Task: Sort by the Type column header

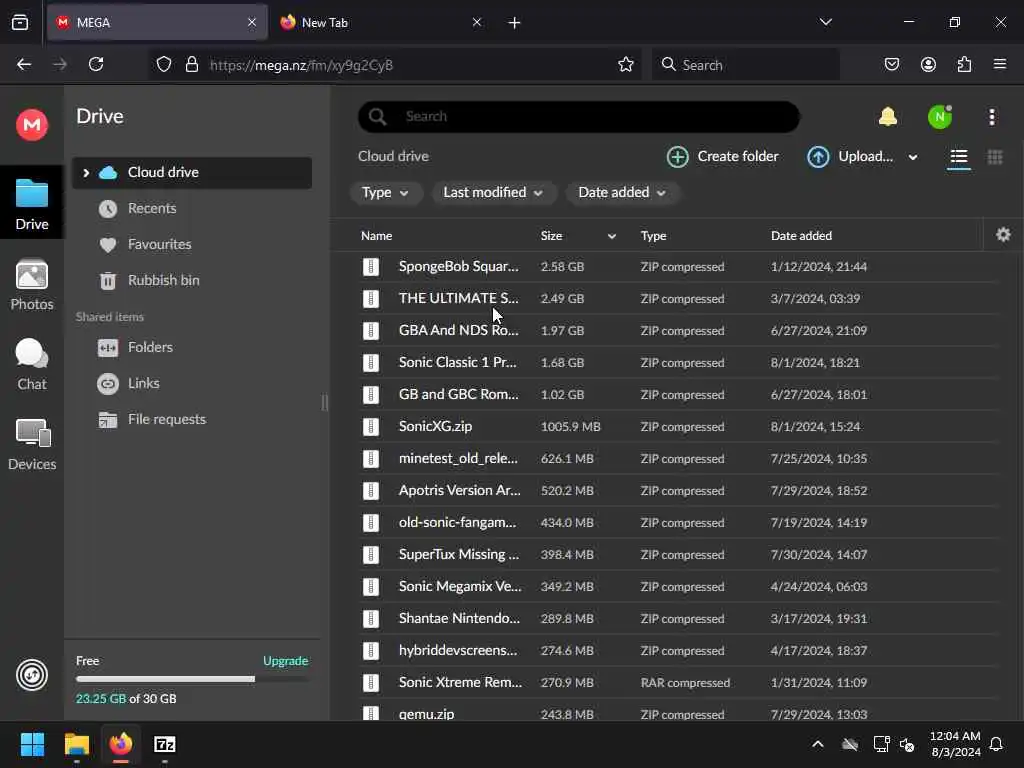Action: pyautogui.click(x=653, y=236)
